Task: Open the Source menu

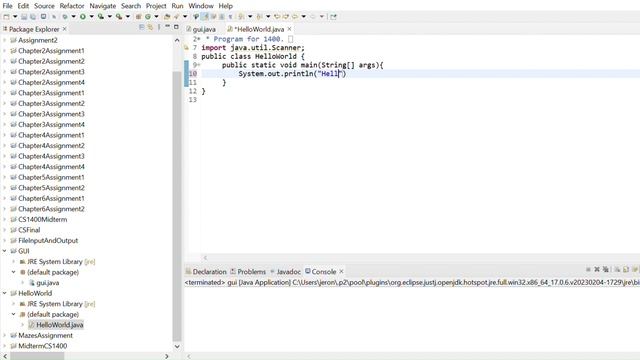Action: 44,6
